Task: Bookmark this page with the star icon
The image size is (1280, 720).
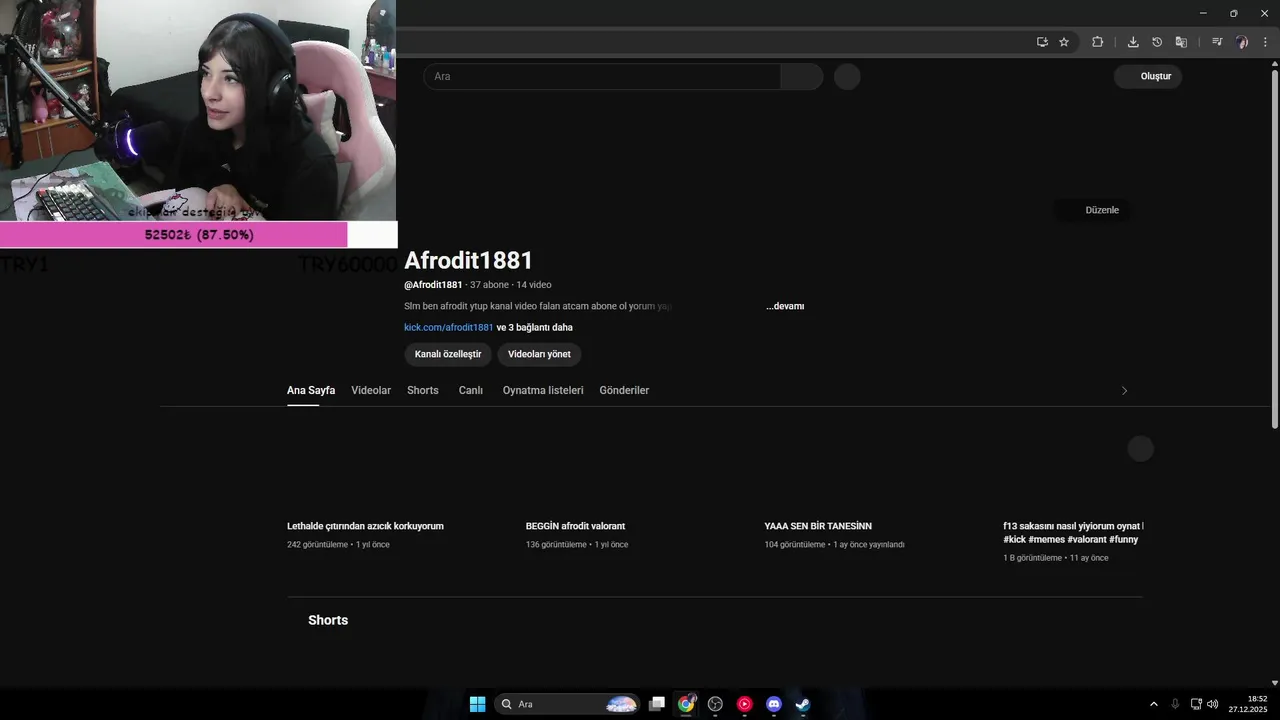Action: pos(1064,42)
